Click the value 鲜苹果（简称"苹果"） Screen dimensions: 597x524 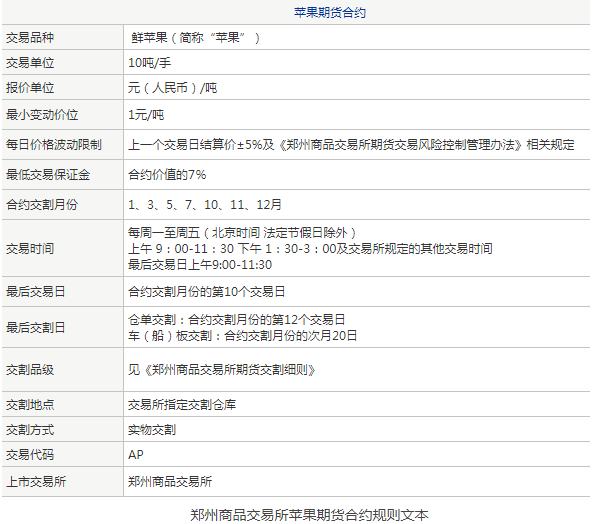pyautogui.click(x=195, y=38)
